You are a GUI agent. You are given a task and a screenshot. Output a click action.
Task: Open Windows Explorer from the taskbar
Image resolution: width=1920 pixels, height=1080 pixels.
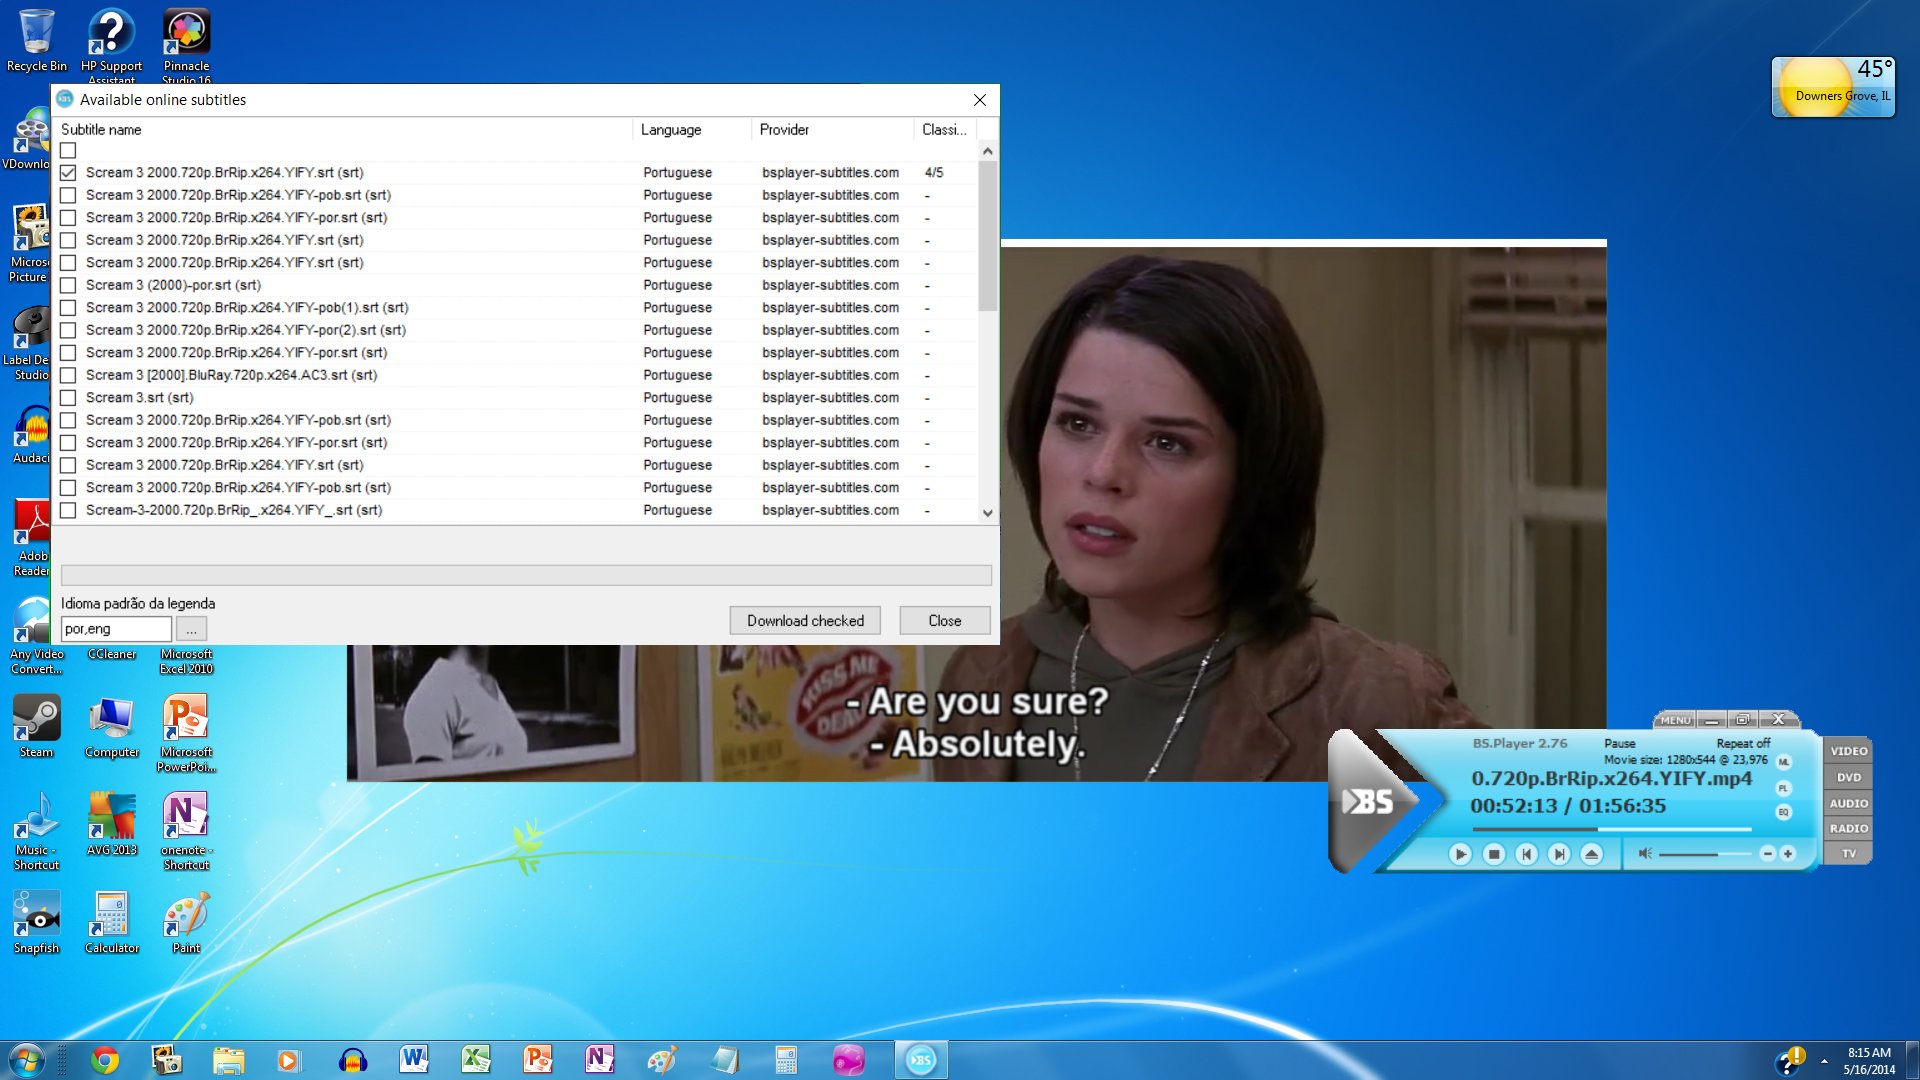[228, 1060]
